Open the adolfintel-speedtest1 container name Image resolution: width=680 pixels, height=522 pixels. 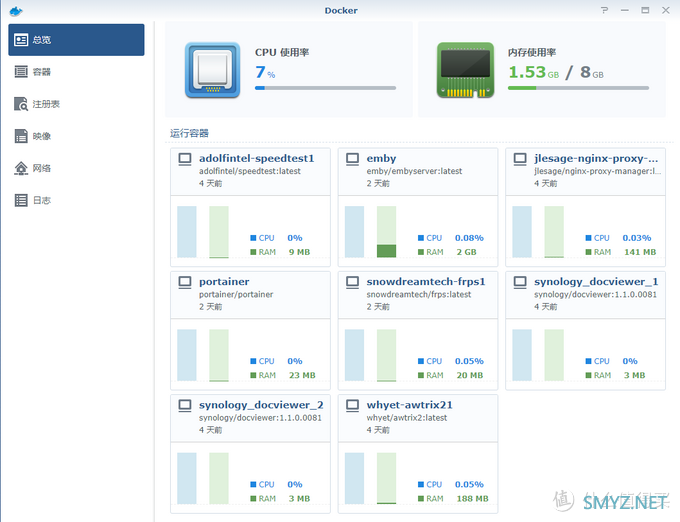[256, 158]
